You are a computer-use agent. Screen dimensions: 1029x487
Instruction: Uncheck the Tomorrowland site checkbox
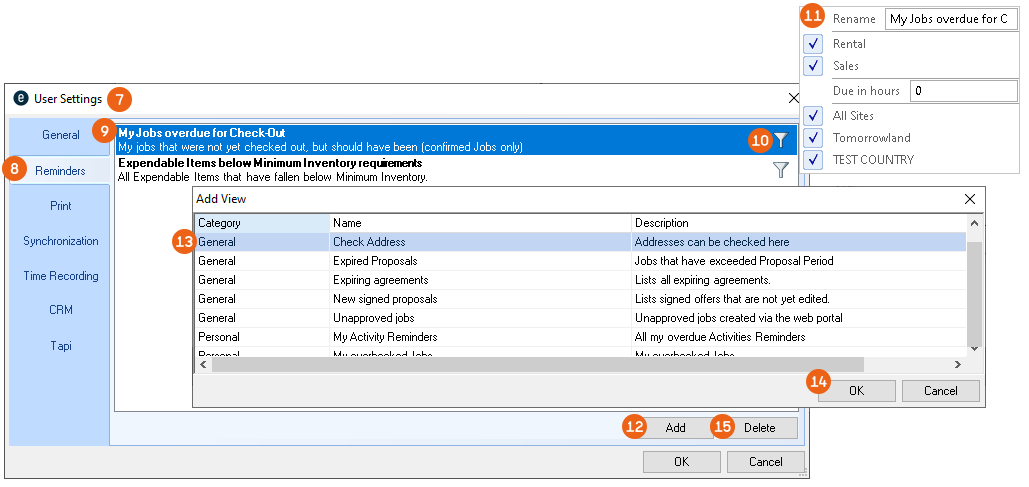point(813,138)
